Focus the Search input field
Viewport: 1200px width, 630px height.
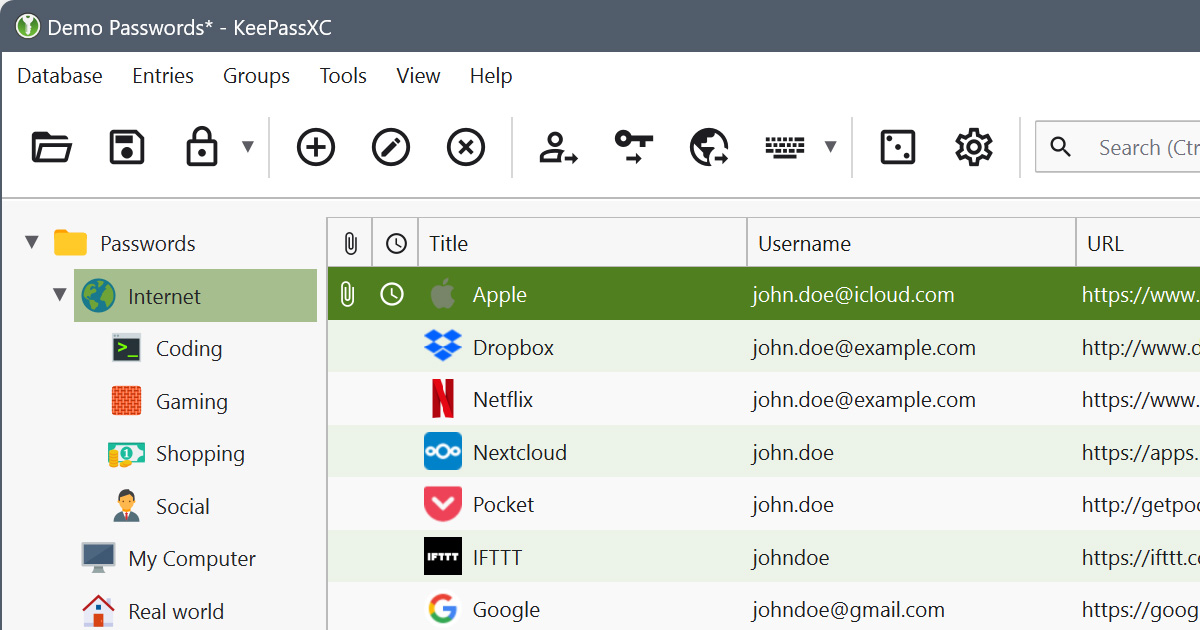1118,148
